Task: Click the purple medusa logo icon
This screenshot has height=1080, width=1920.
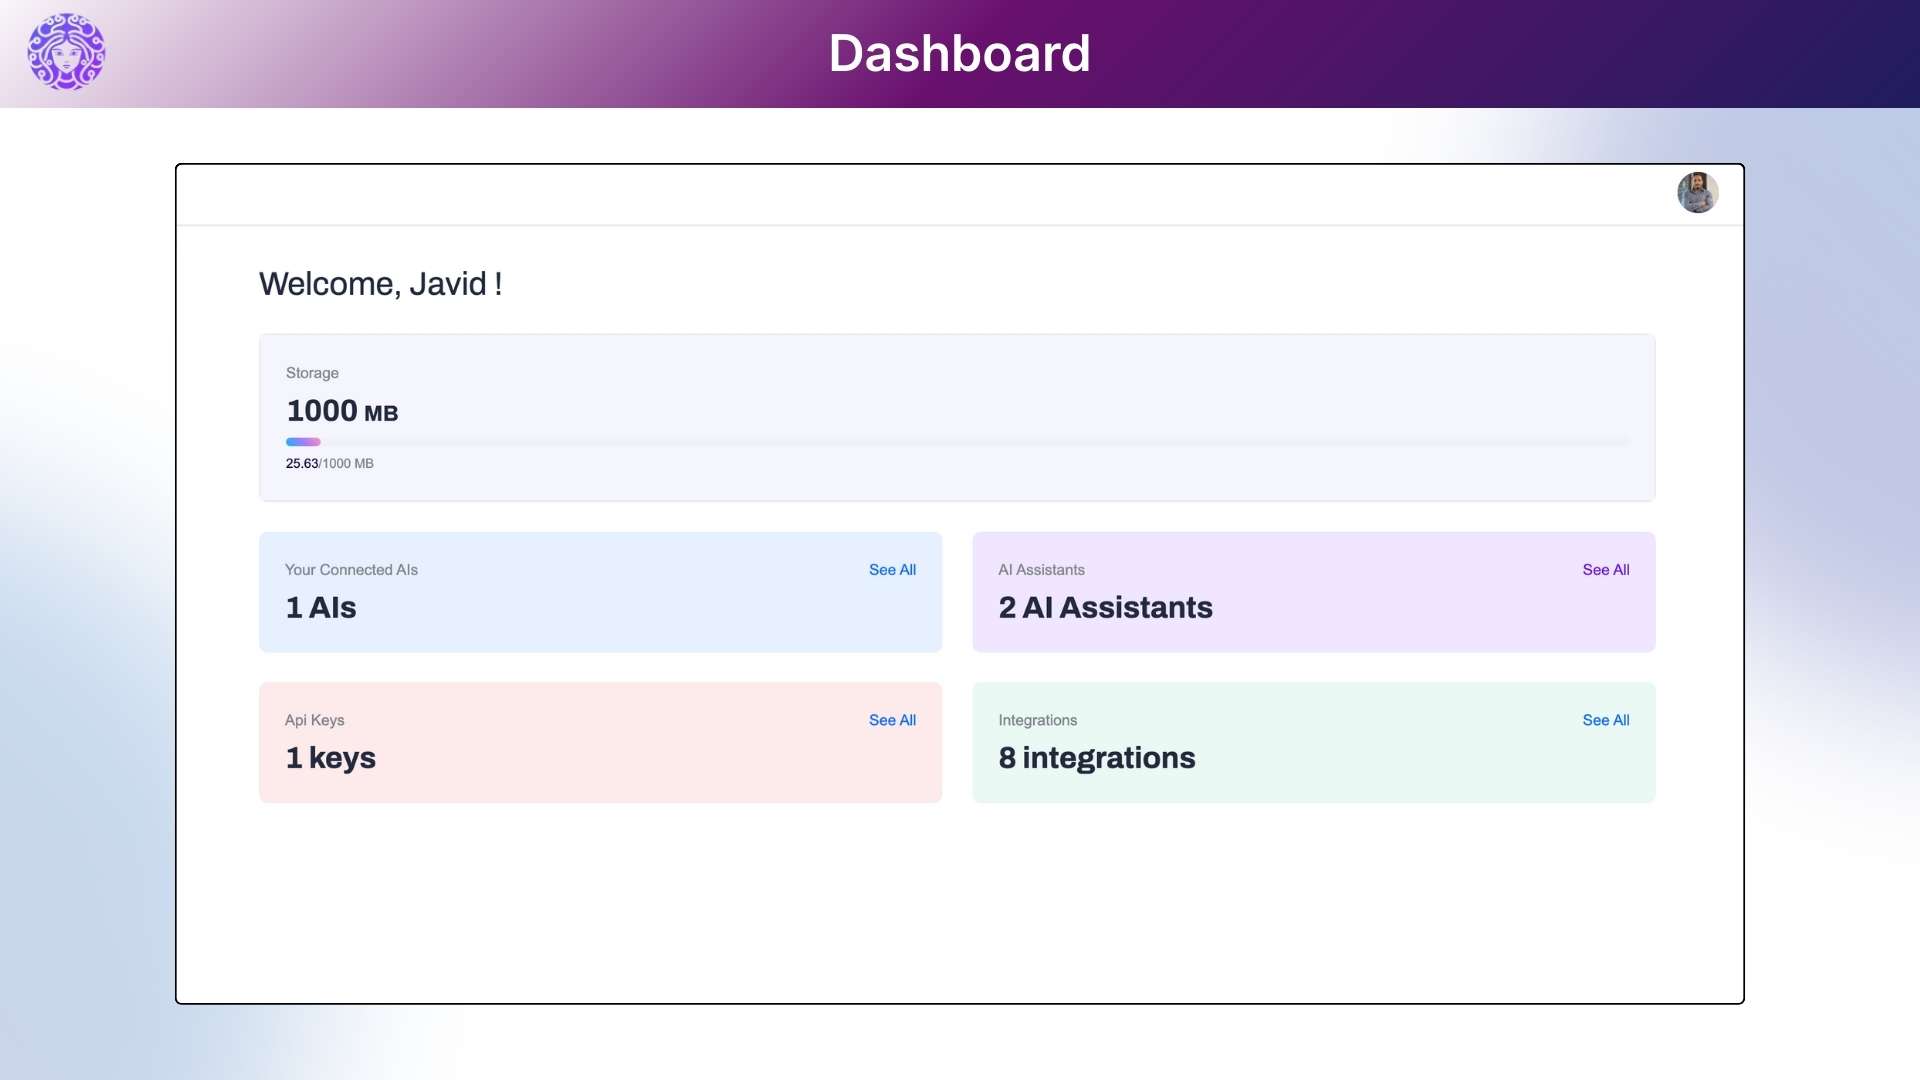Action: (x=66, y=52)
